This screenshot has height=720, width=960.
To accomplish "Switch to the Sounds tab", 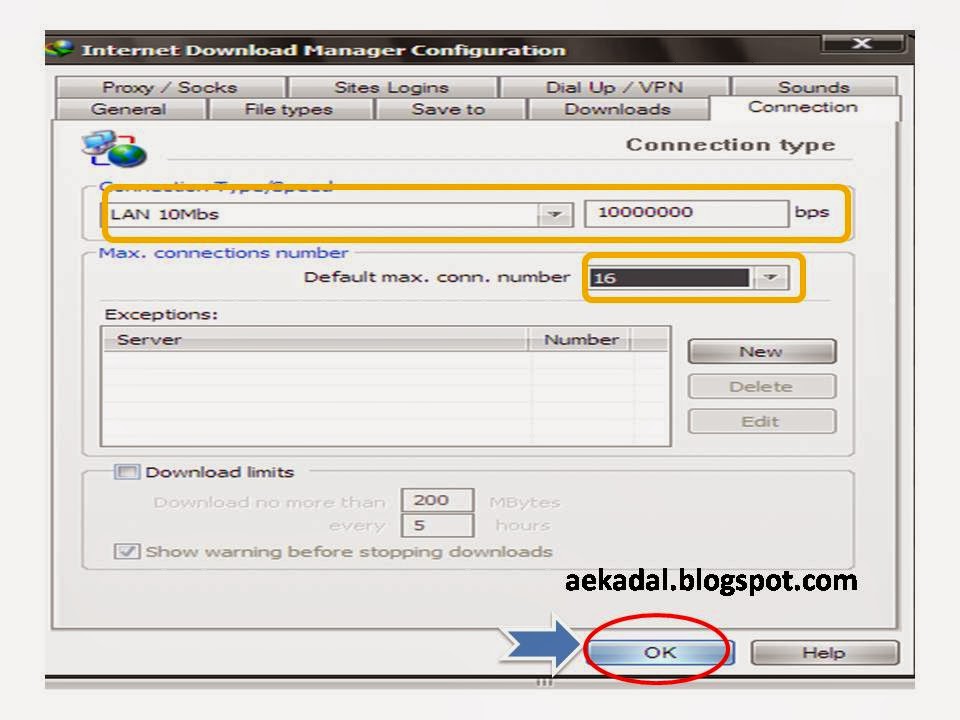I will (x=814, y=87).
